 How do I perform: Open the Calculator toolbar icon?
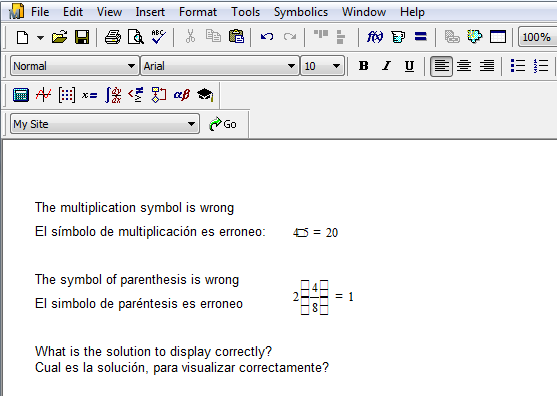click(x=21, y=95)
